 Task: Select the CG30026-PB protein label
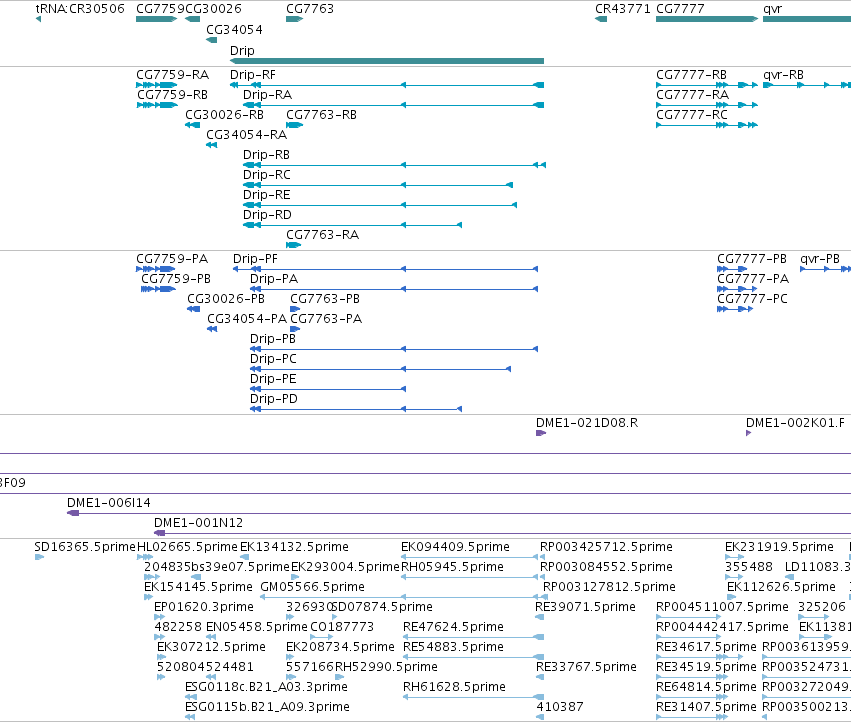226,299
